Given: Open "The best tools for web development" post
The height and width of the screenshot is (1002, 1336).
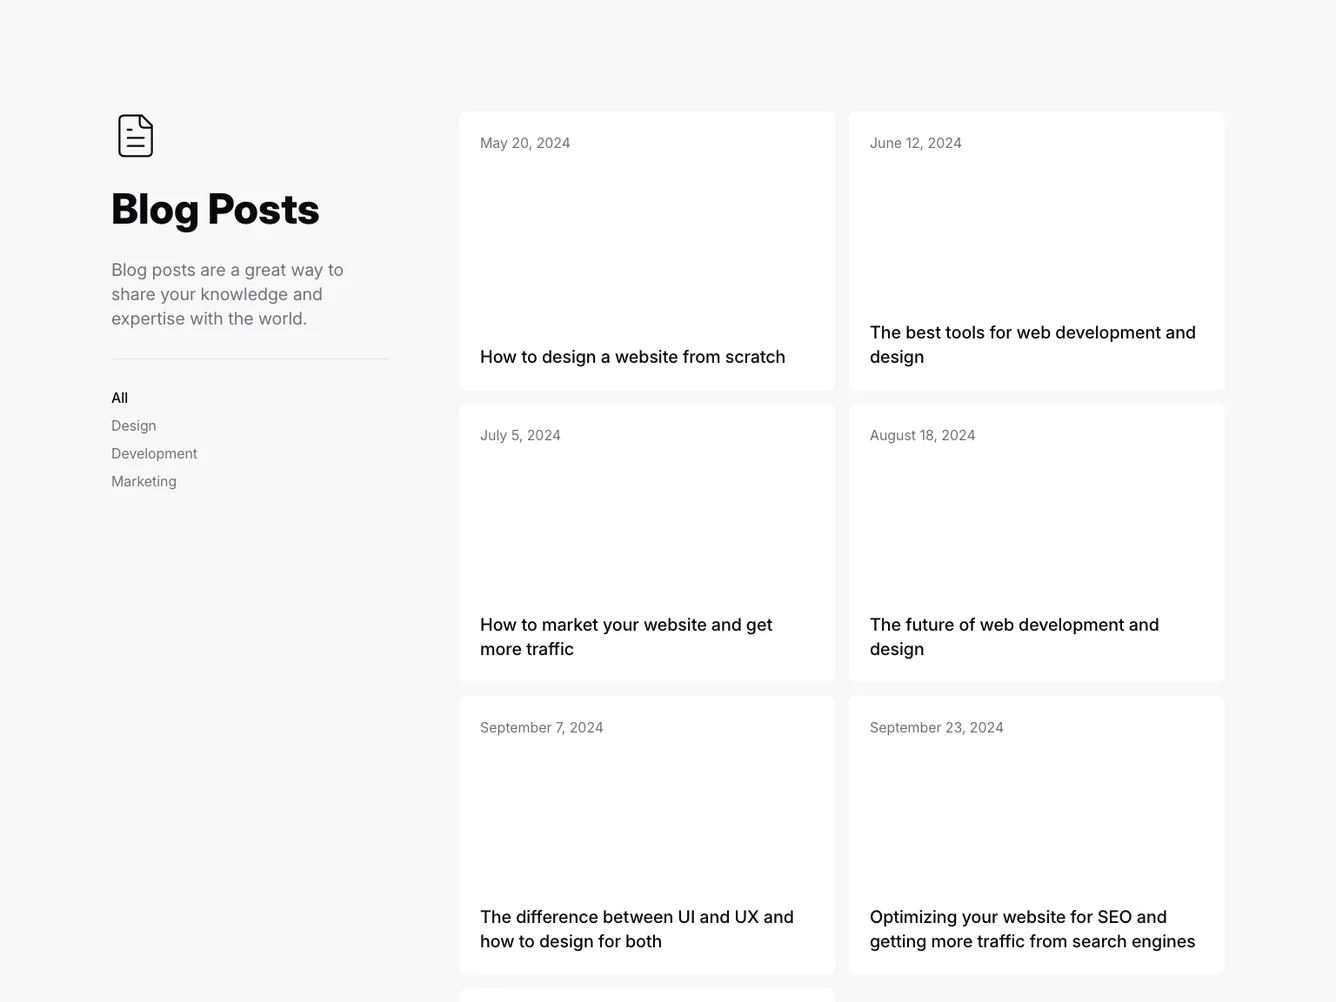Looking at the screenshot, I should point(1032,344).
